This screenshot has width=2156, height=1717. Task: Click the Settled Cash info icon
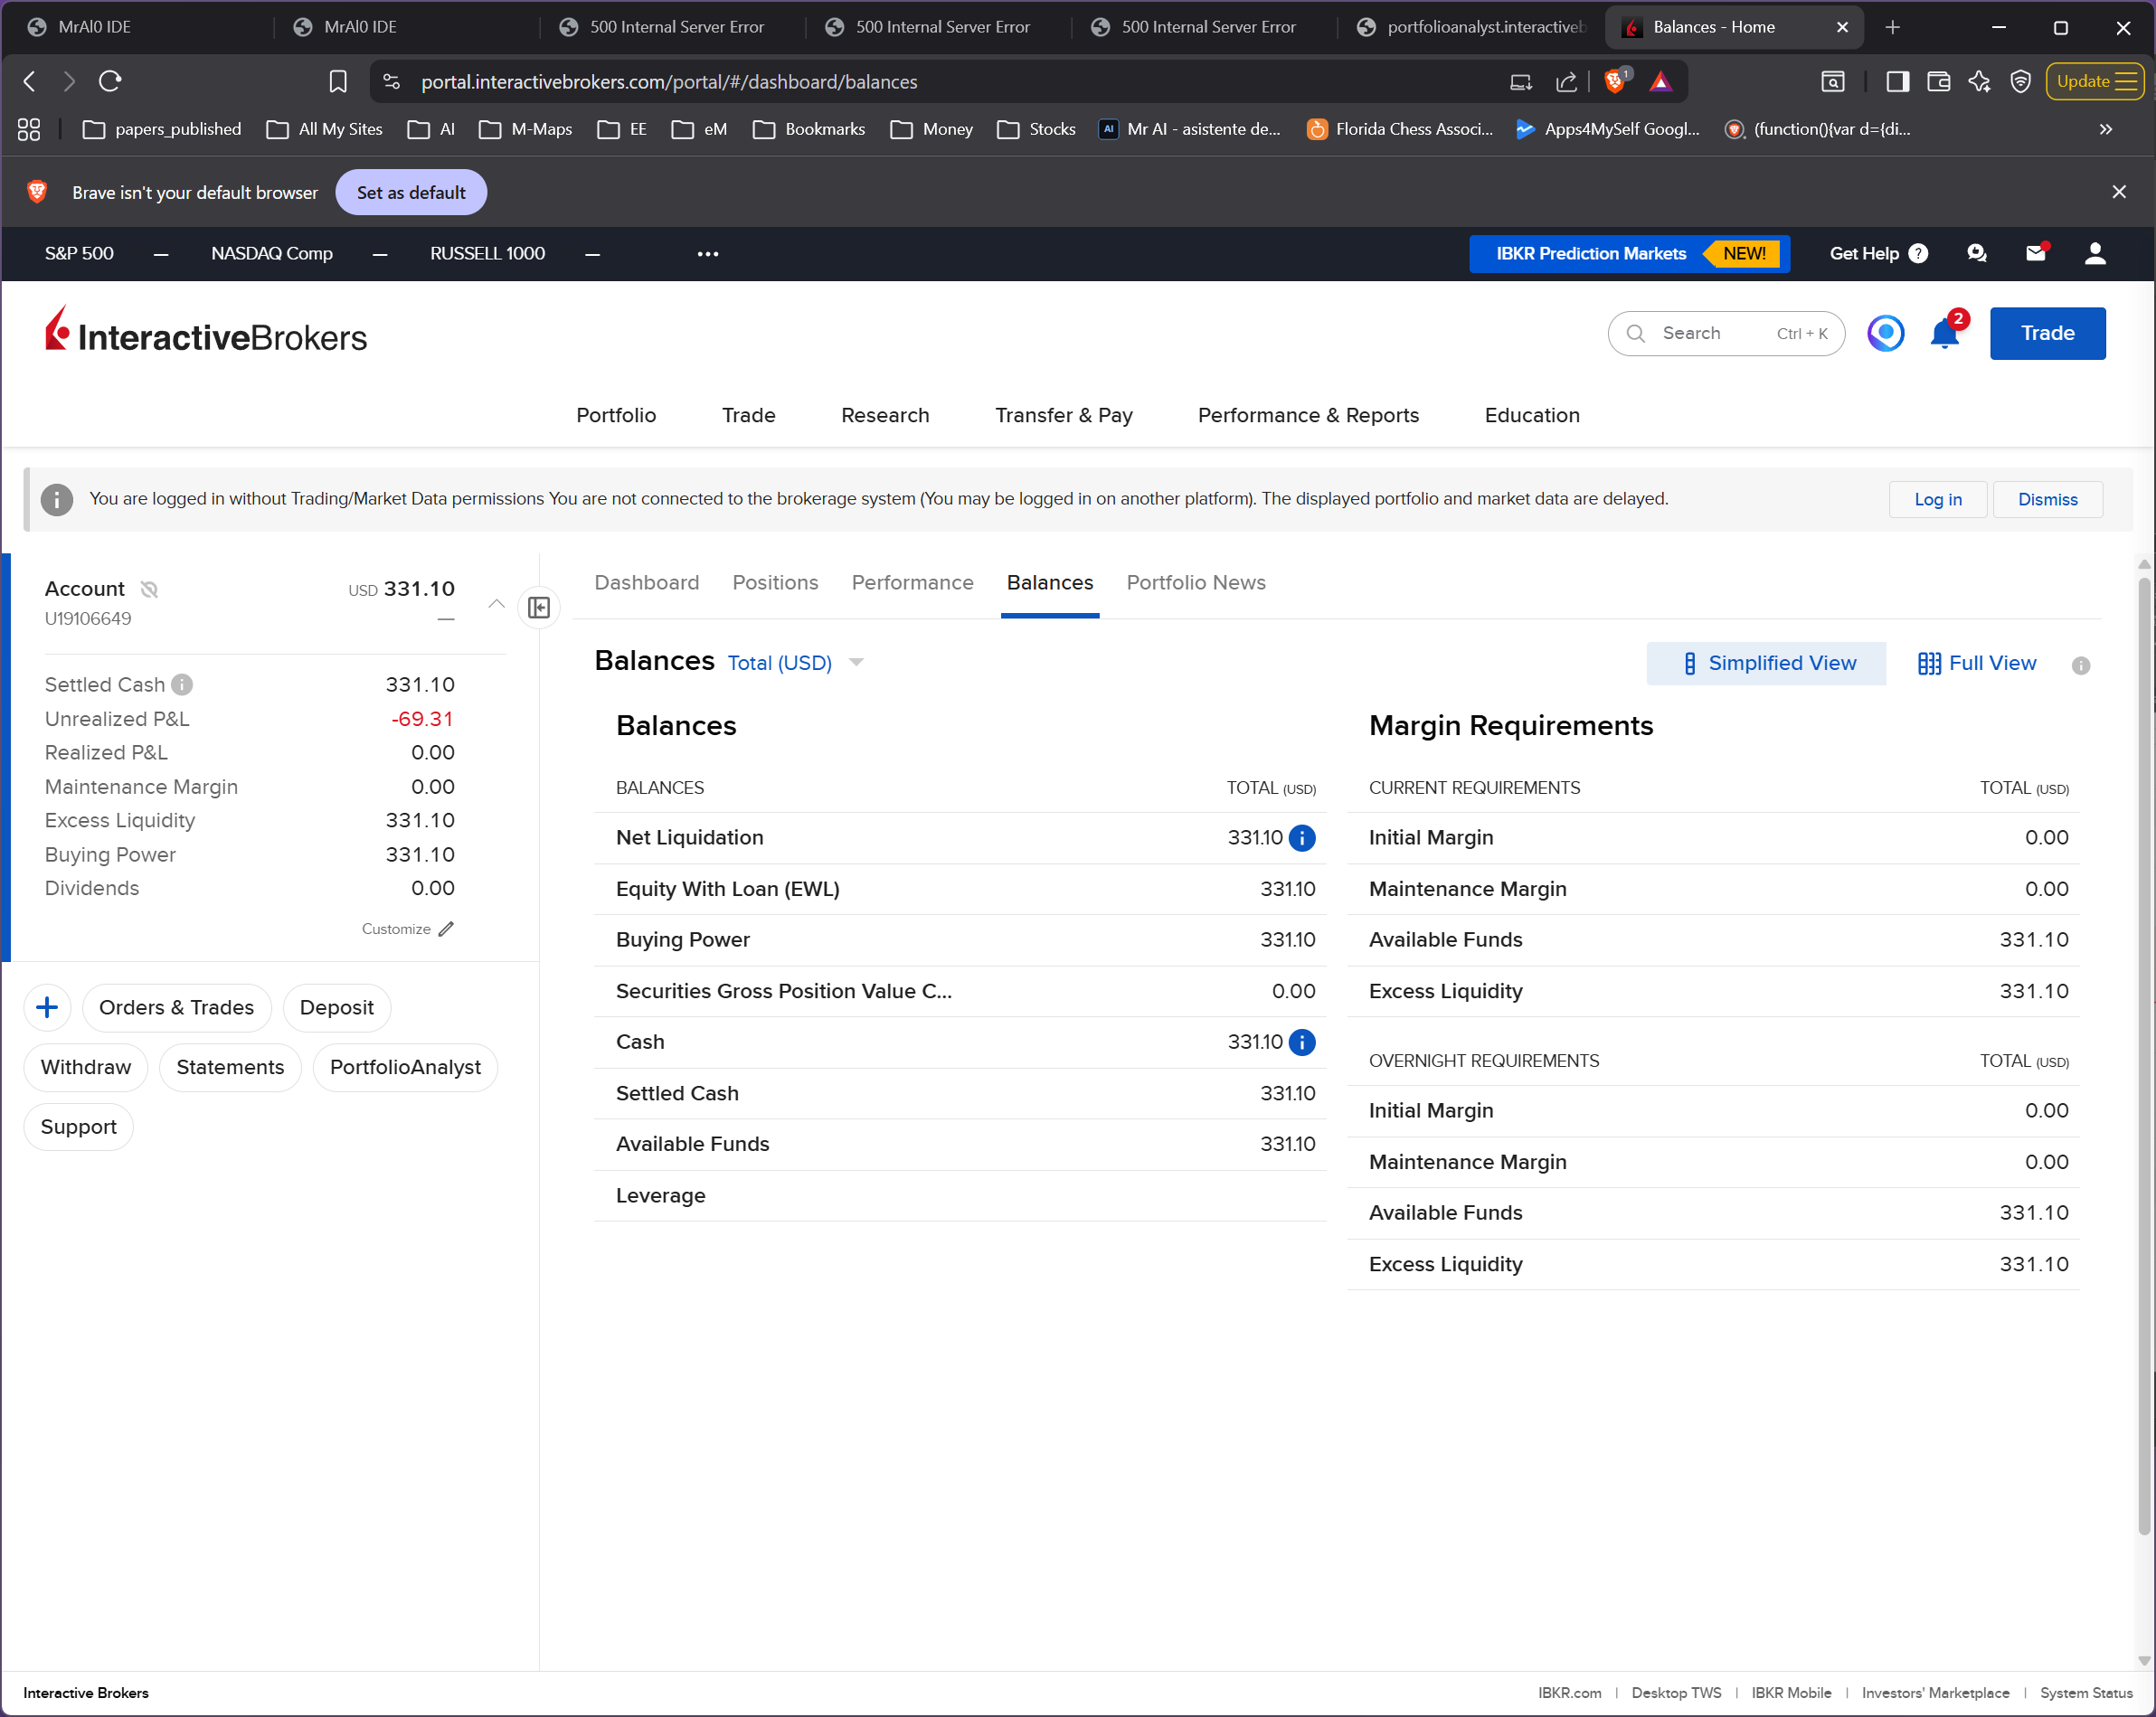[x=182, y=684]
